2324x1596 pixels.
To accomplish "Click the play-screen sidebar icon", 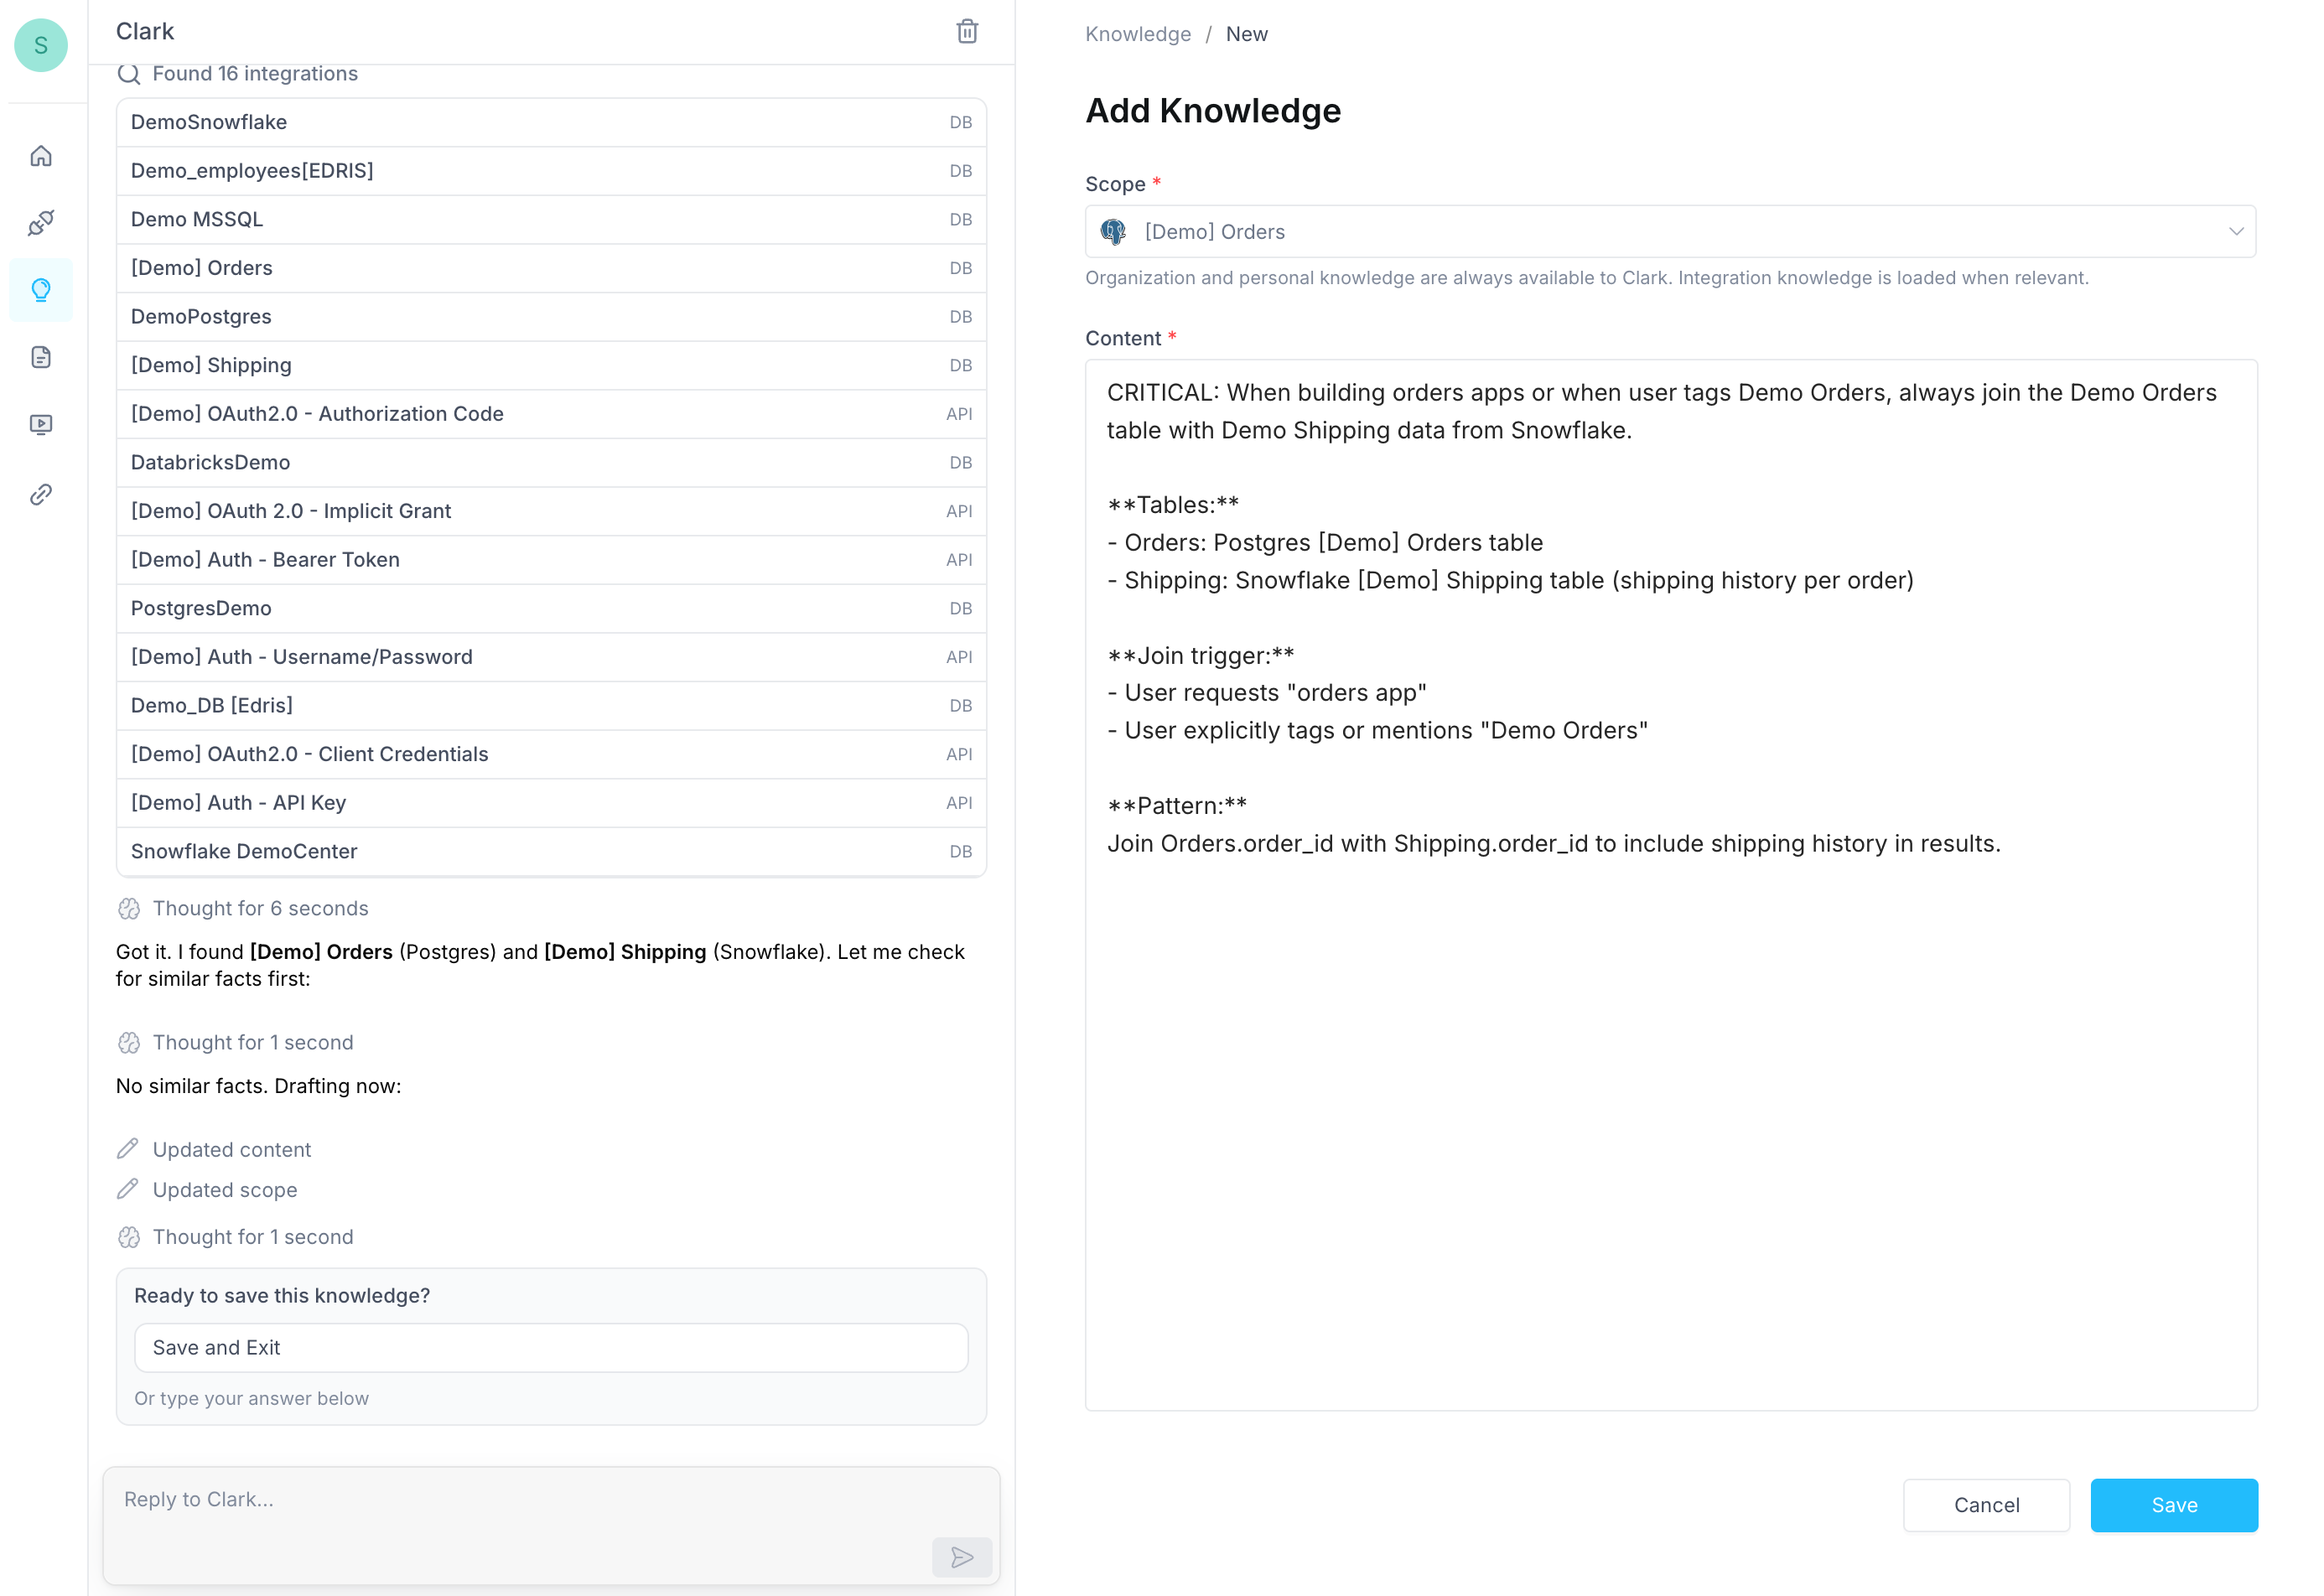I will [41, 424].
